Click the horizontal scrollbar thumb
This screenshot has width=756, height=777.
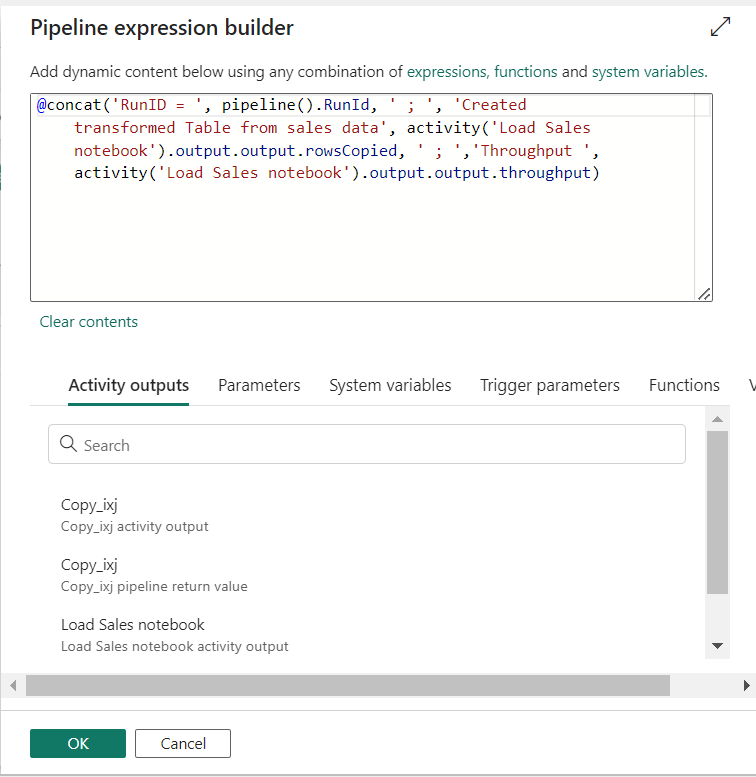coord(348,685)
